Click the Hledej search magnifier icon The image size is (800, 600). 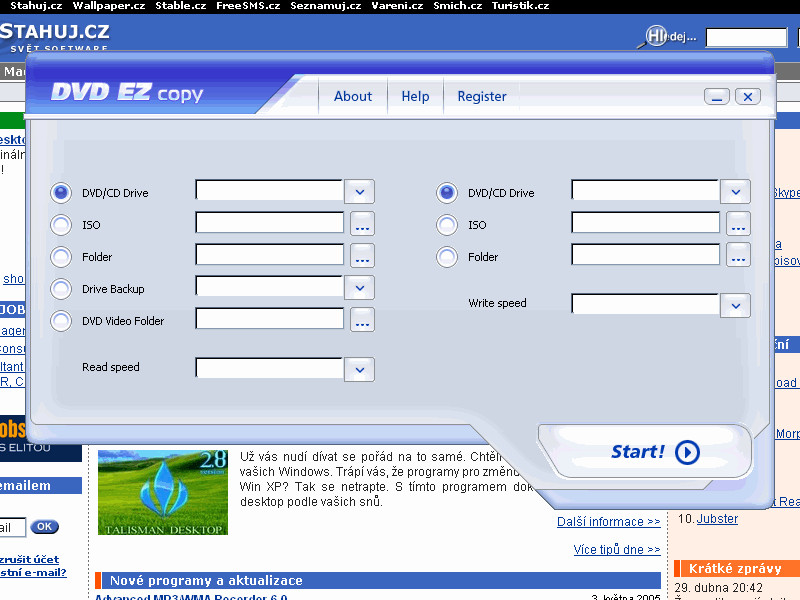[x=653, y=37]
